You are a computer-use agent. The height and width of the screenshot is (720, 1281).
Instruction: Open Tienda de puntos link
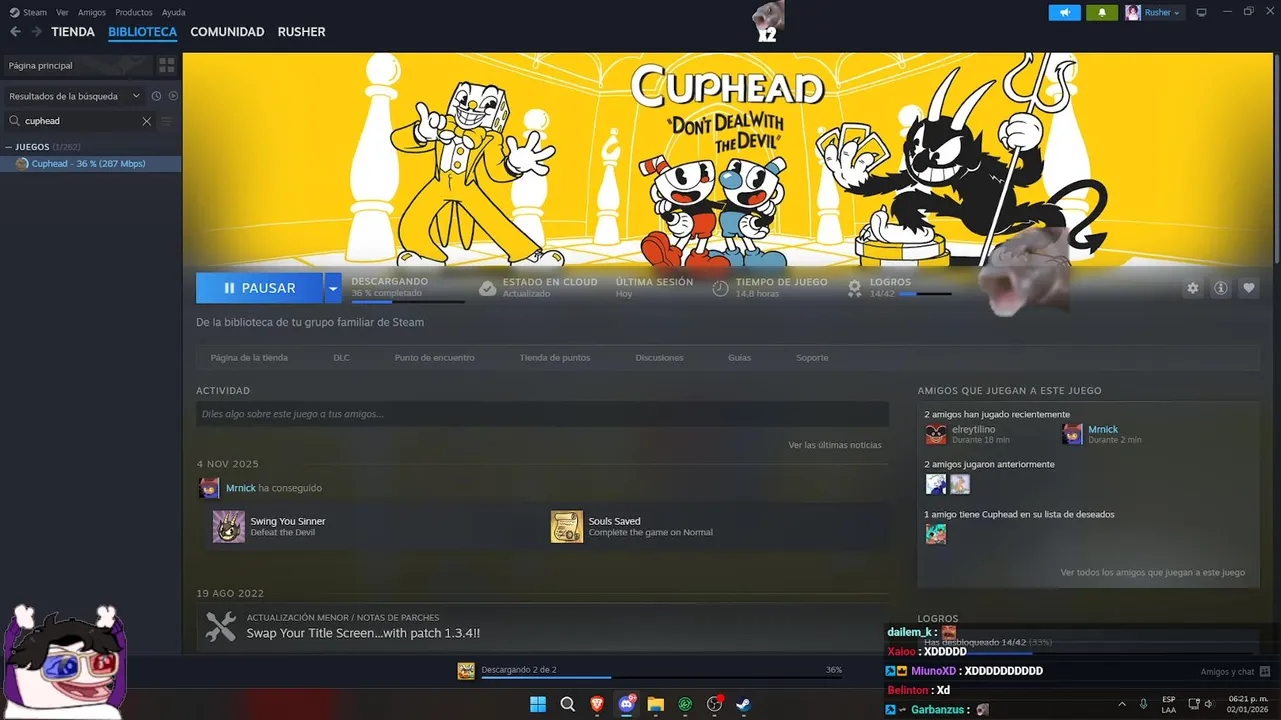tap(555, 358)
